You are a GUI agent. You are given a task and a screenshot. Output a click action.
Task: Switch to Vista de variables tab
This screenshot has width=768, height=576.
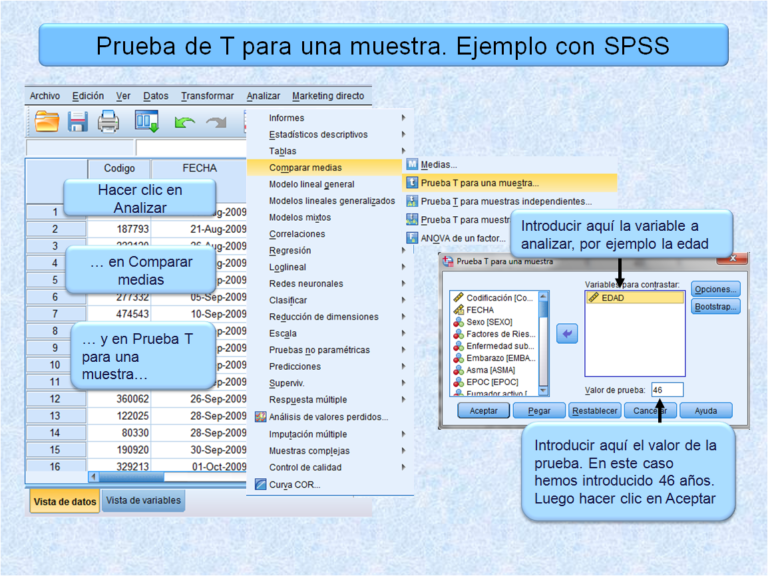144,501
